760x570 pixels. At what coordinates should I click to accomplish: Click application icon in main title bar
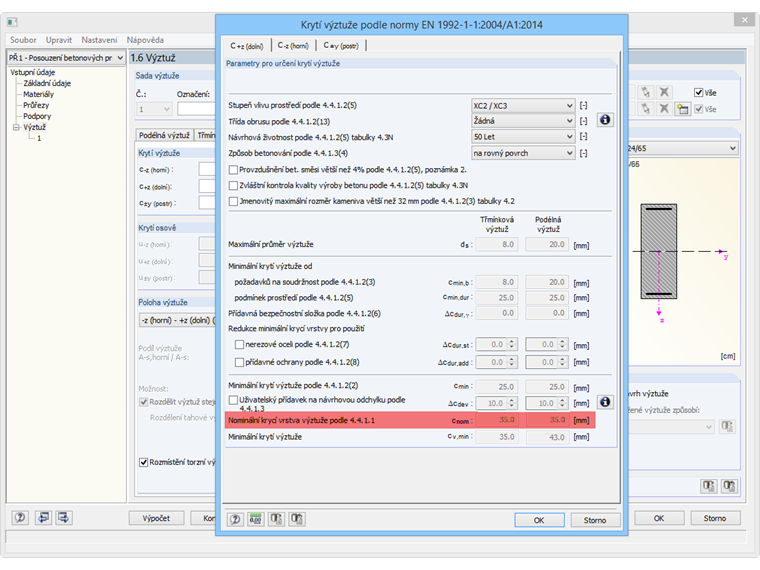[12, 22]
